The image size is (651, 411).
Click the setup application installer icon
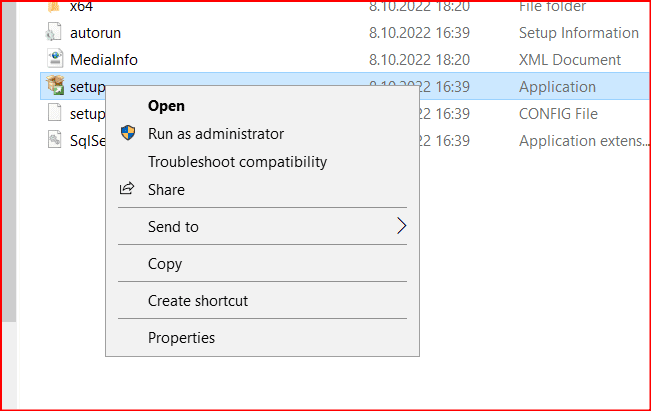point(54,87)
